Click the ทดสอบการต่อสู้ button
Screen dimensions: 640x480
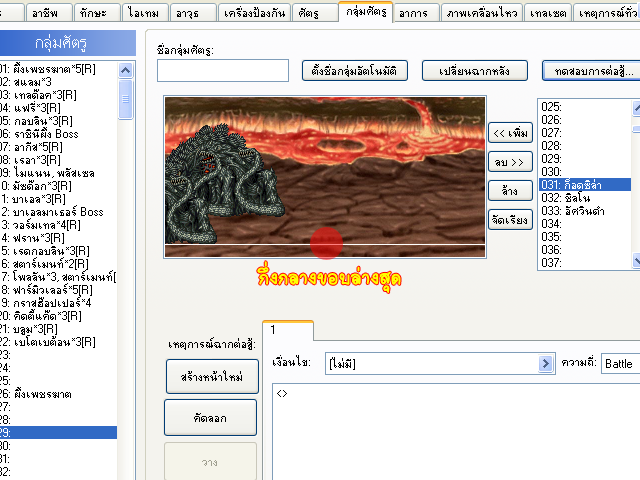(x=591, y=71)
